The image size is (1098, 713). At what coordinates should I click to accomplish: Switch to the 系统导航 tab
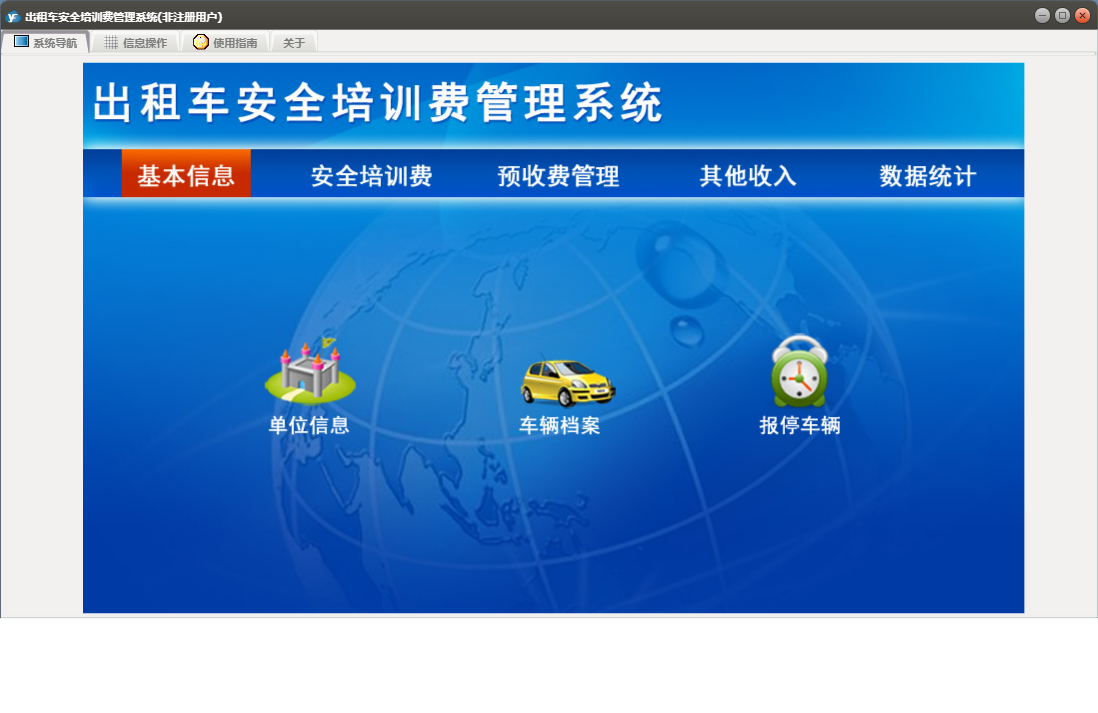click(x=46, y=42)
